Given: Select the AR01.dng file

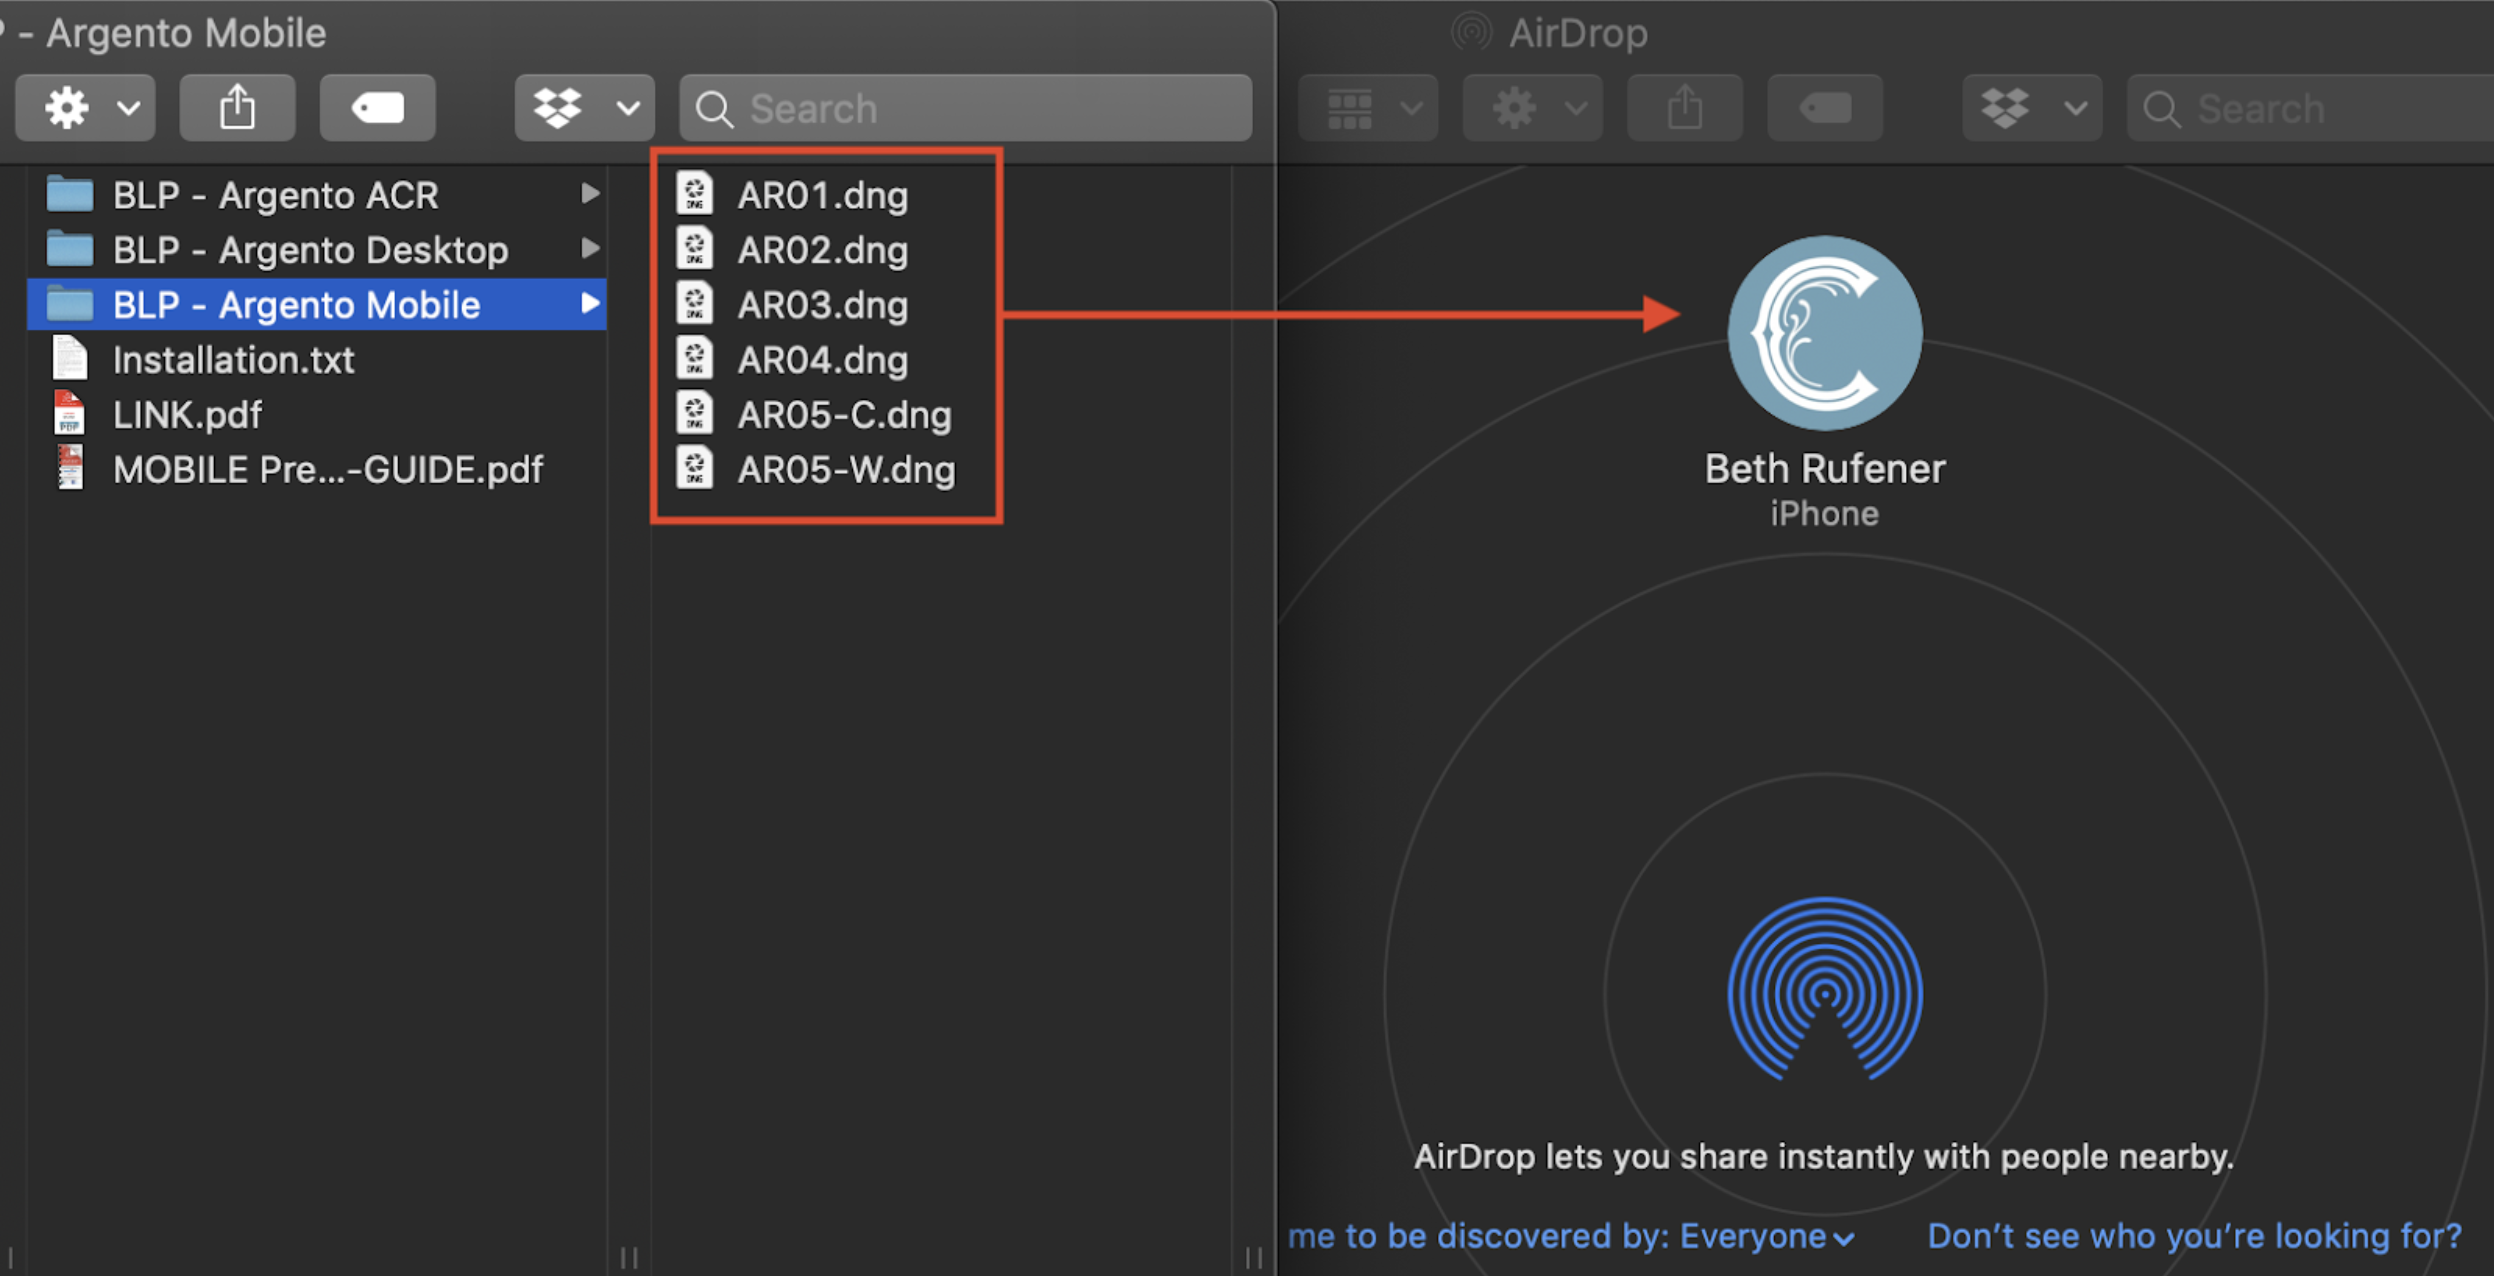Looking at the screenshot, I should (822, 195).
